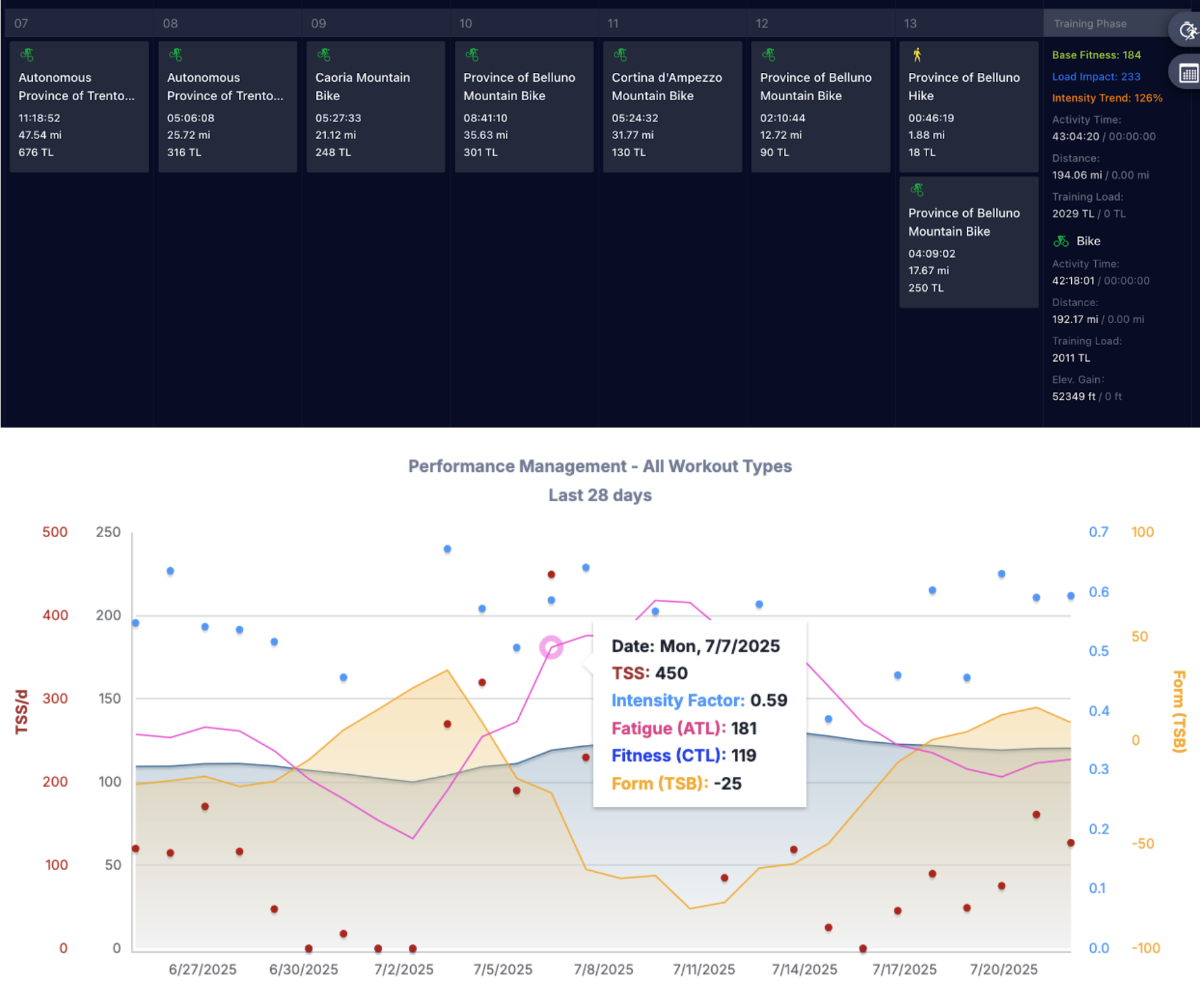The width and height of the screenshot is (1200, 1000).
Task: Click bike icon on Cortina d'Ampezzo card
Action: 618,54
